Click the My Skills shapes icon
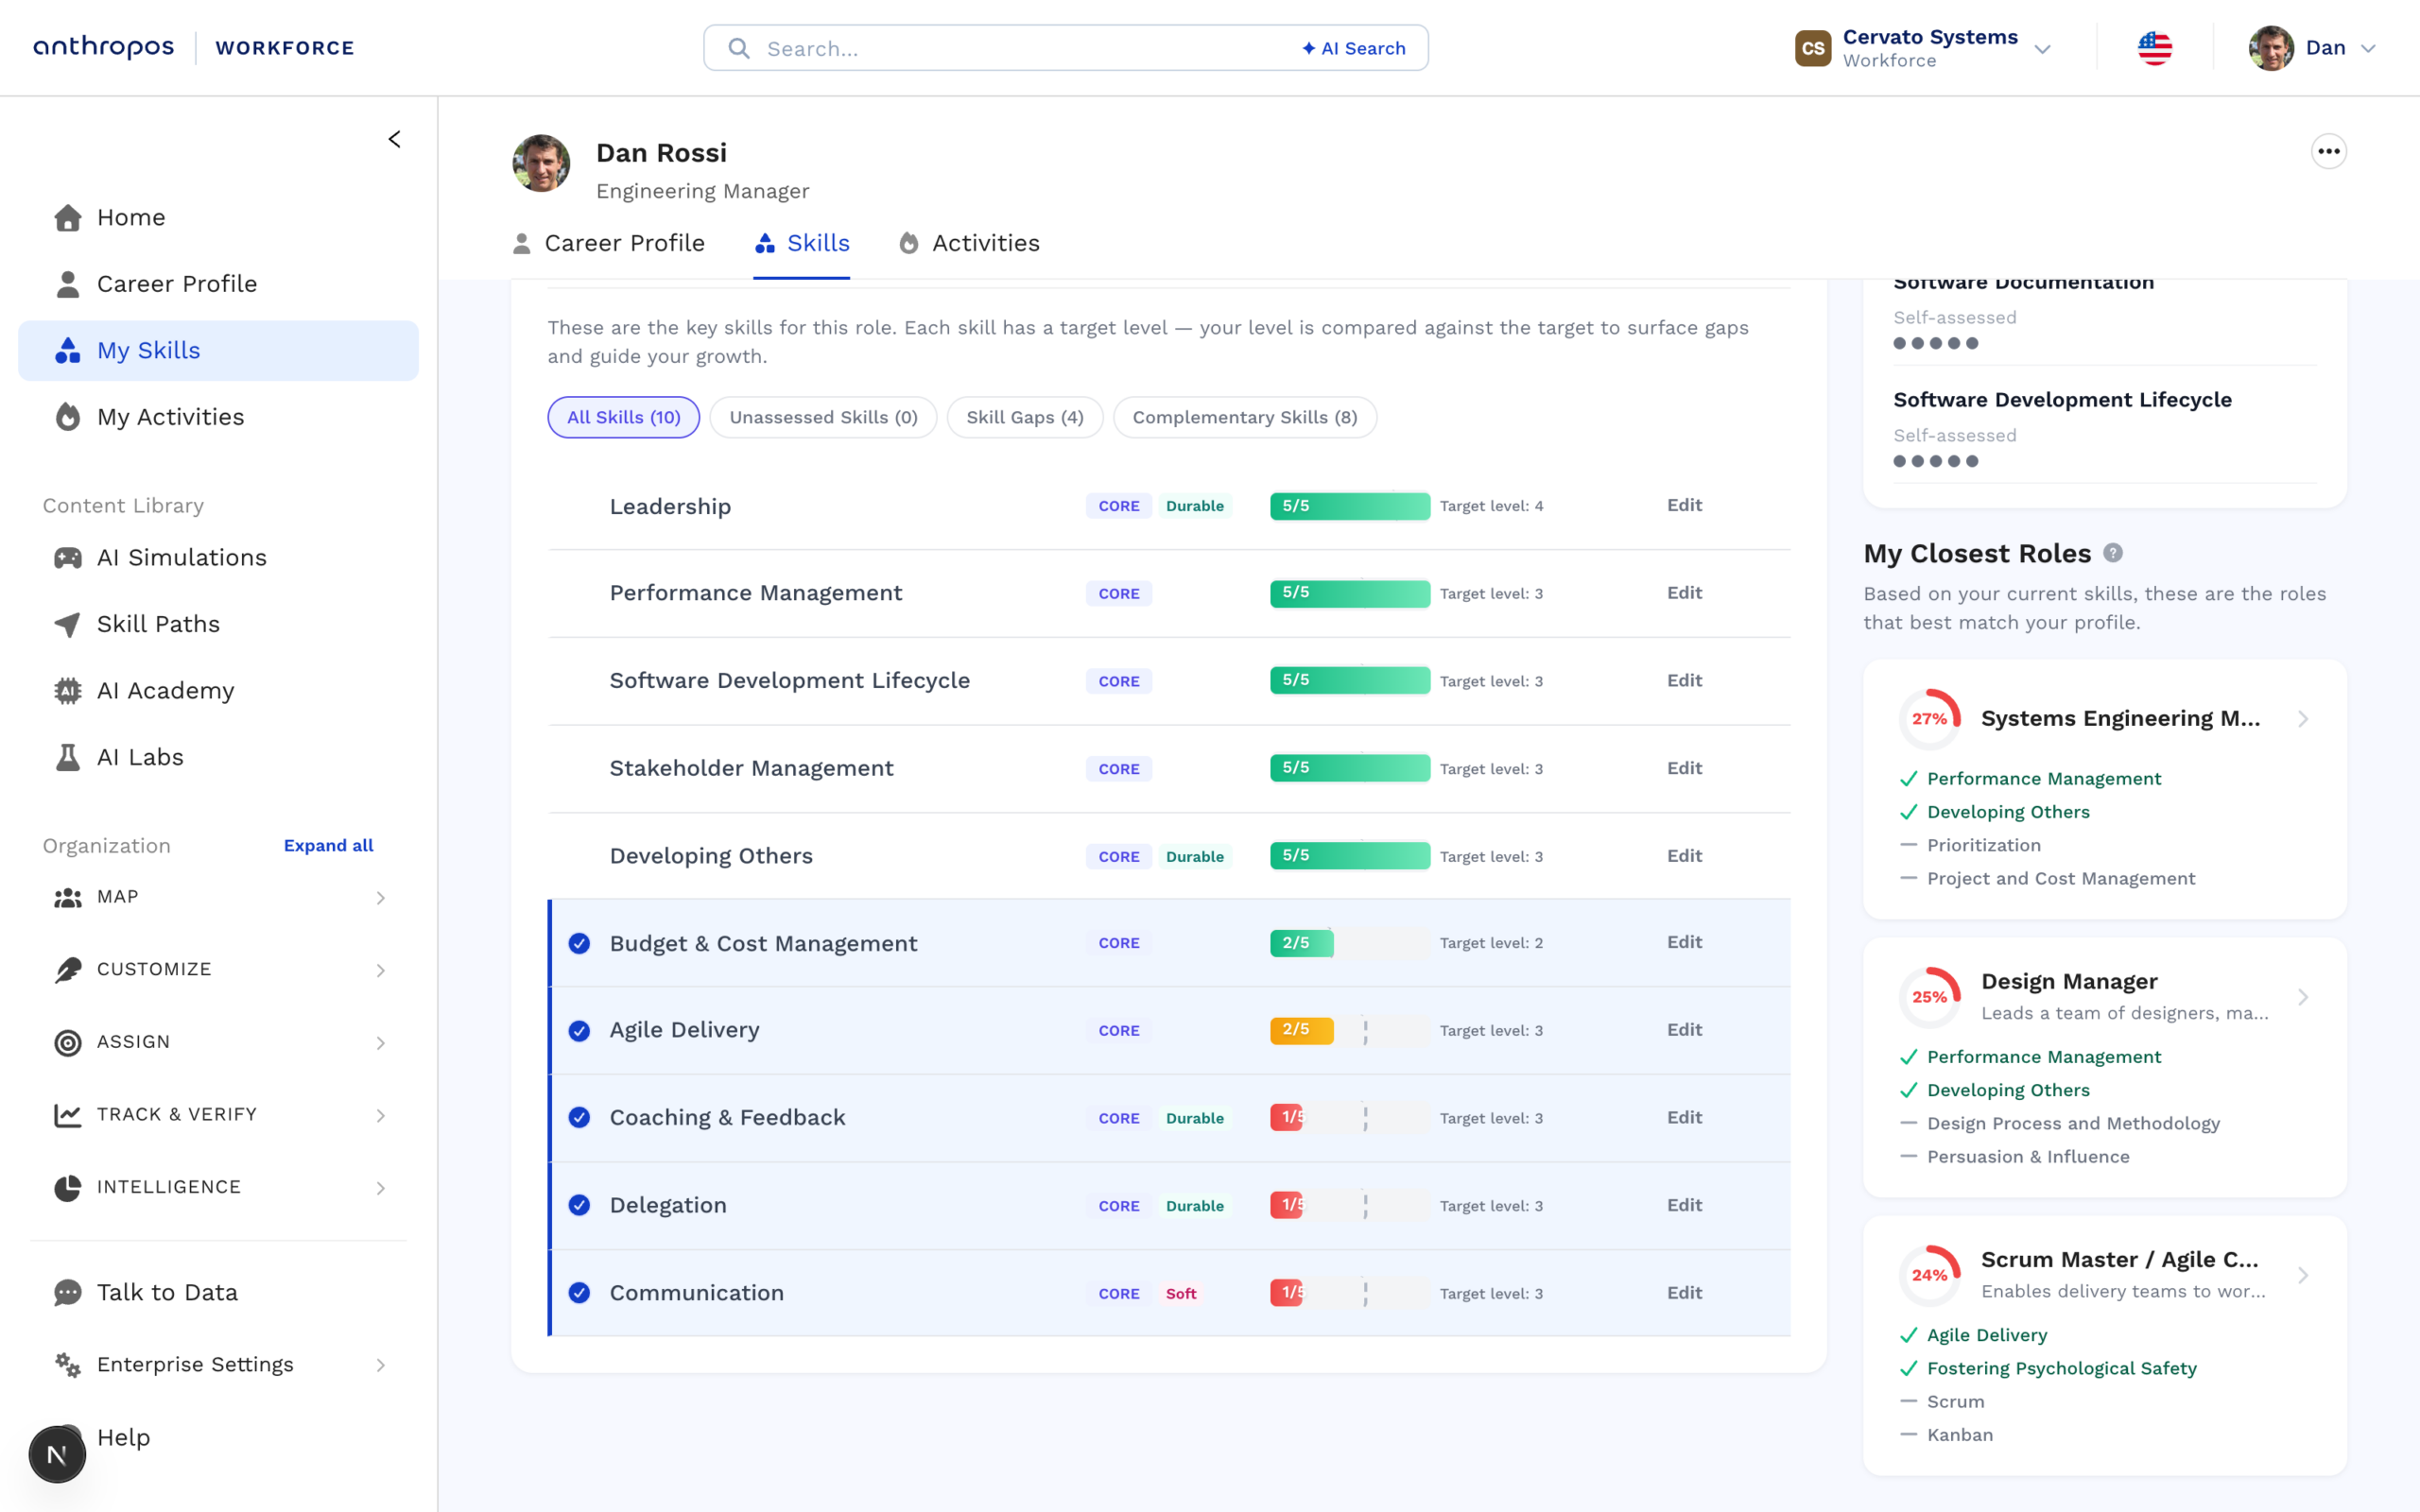The width and height of the screenshot is (2420, 1512). 68,350
